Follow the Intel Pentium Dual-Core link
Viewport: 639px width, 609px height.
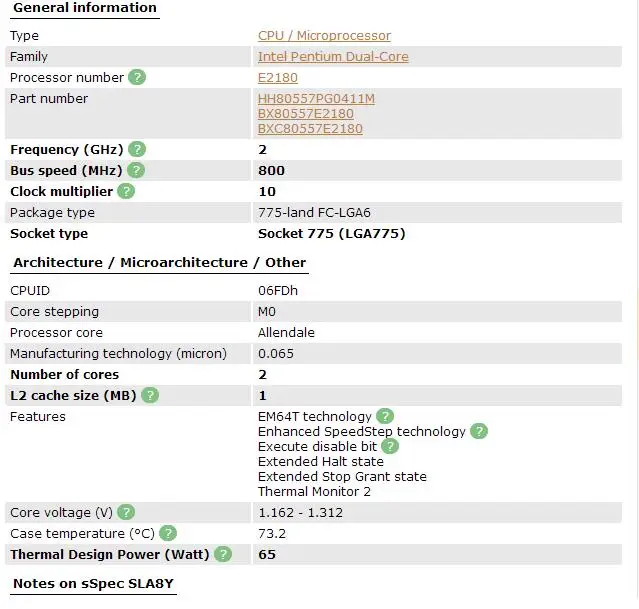(x=333, y=57)
